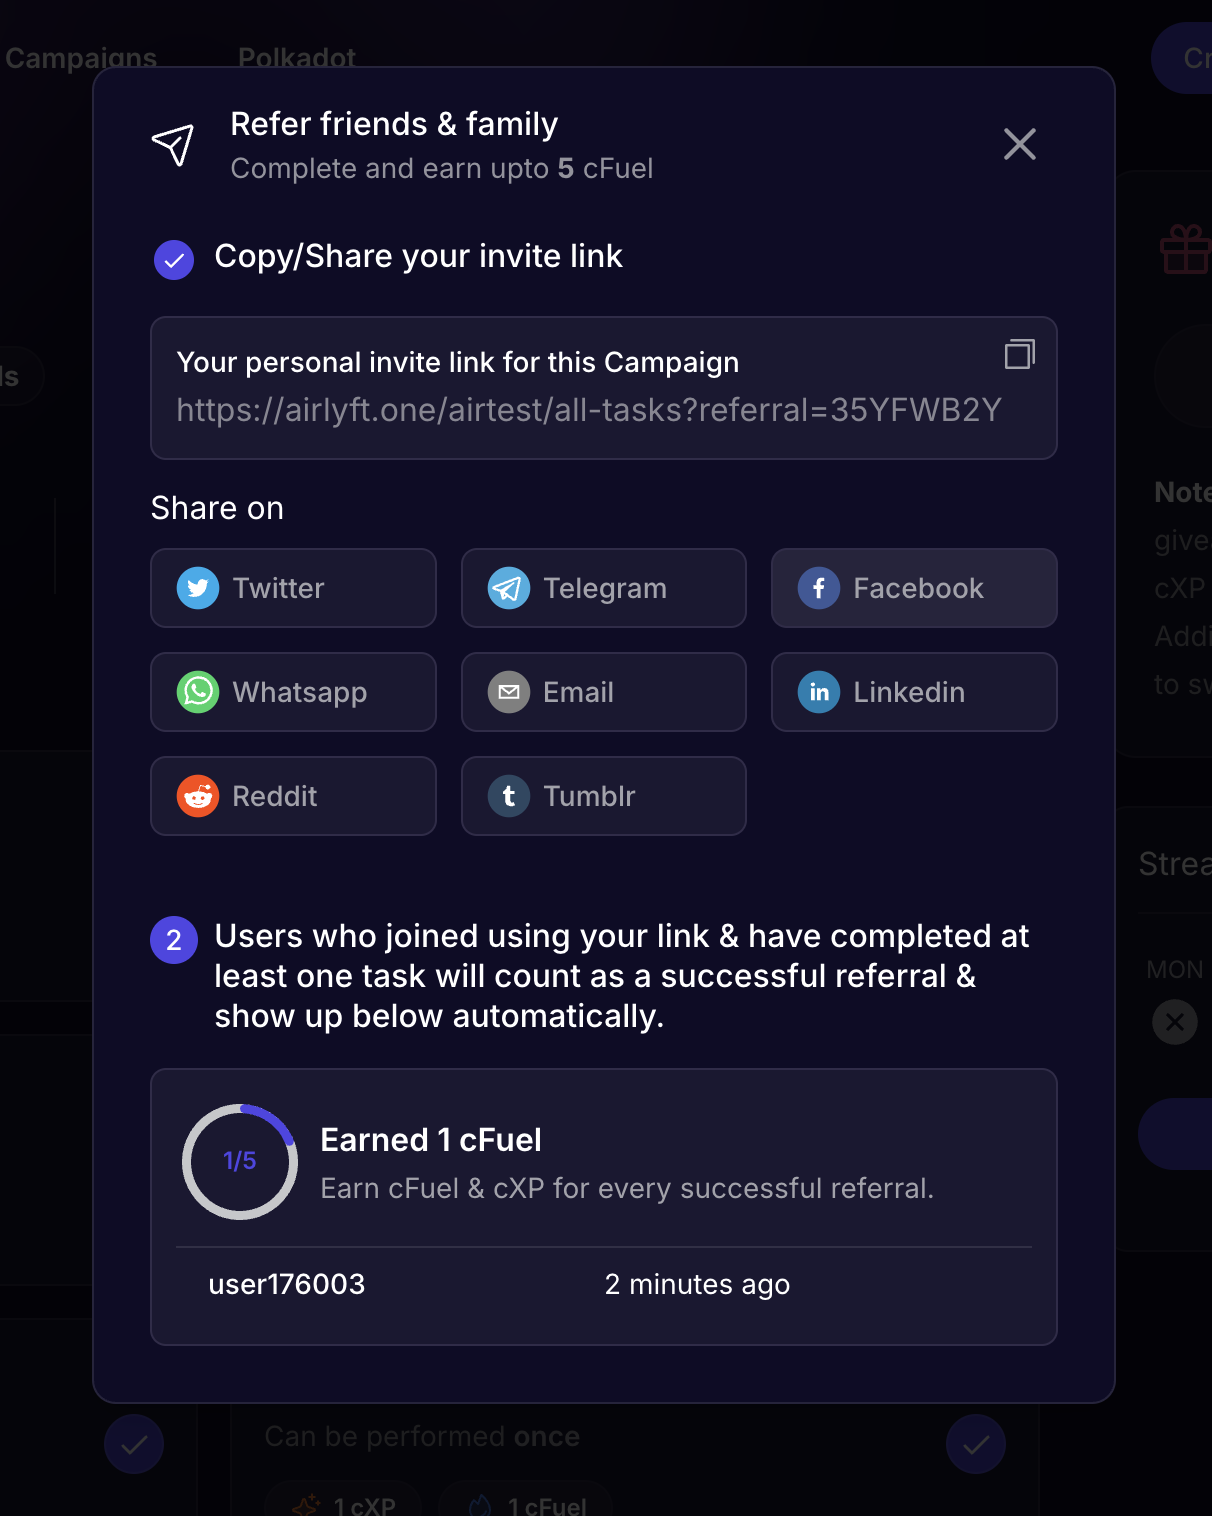This screenshot has height=1516, width=1212.
Task: Click the 1/5 referral progress ring
Action: [x=240, y=1161]
